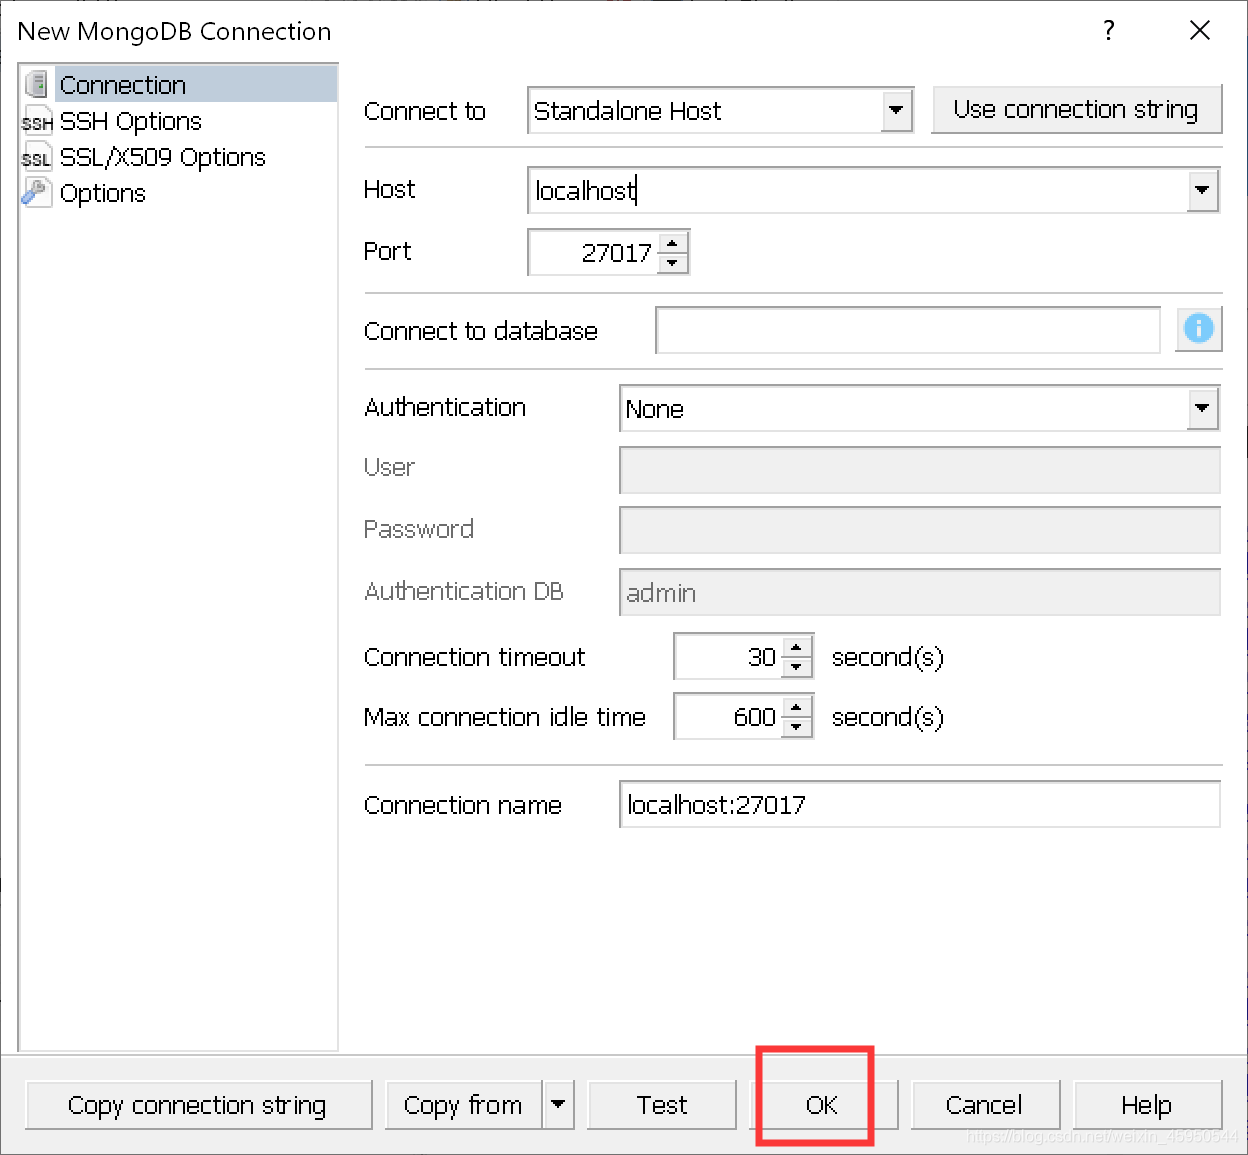
Task: Click the Test button
Action: [662, 1105]
